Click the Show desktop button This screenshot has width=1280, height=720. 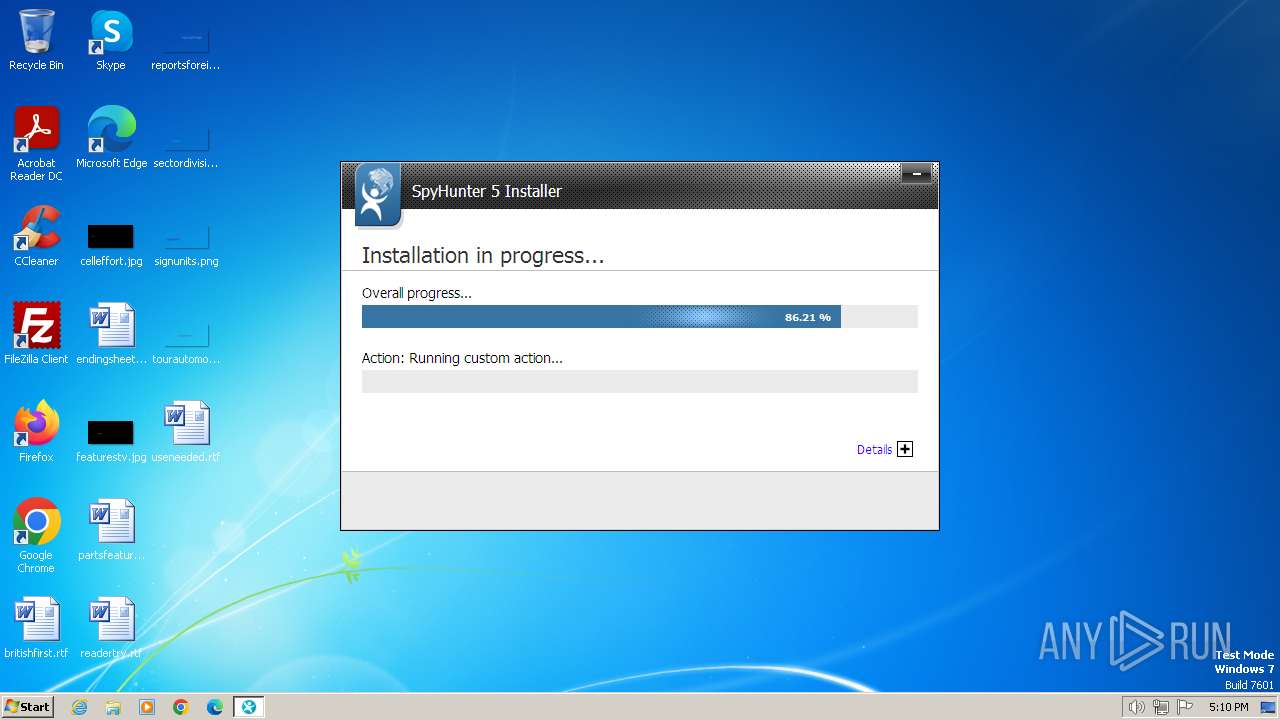pos(1268,707)
